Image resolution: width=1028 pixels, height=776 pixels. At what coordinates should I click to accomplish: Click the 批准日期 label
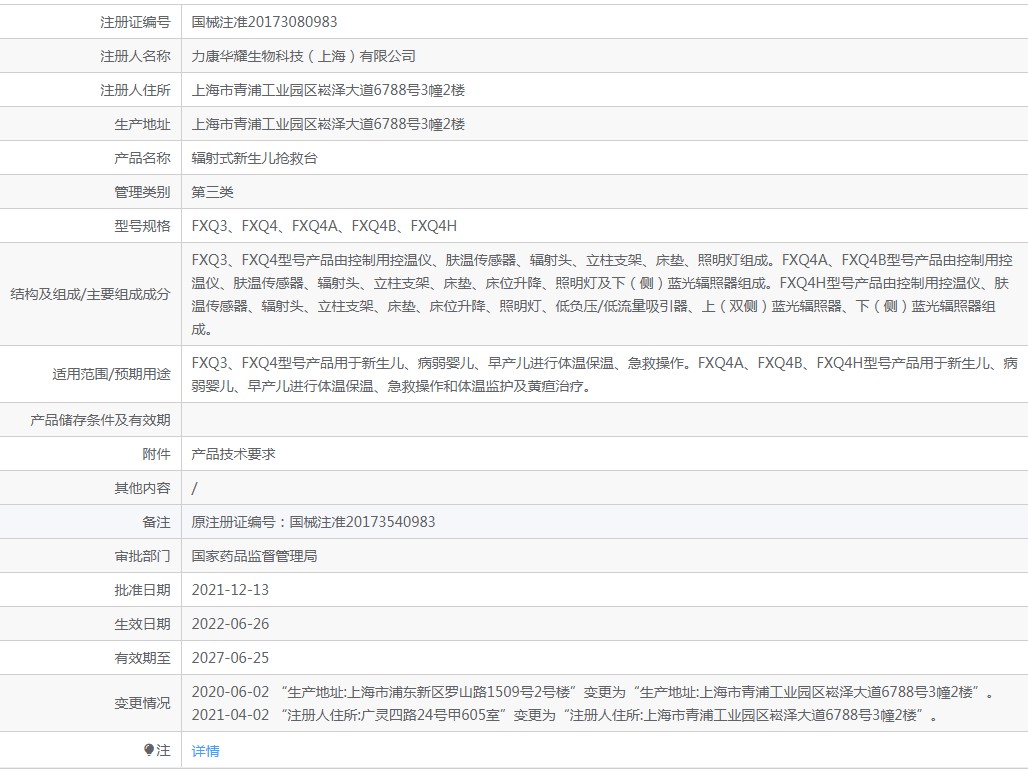[142, 591]
